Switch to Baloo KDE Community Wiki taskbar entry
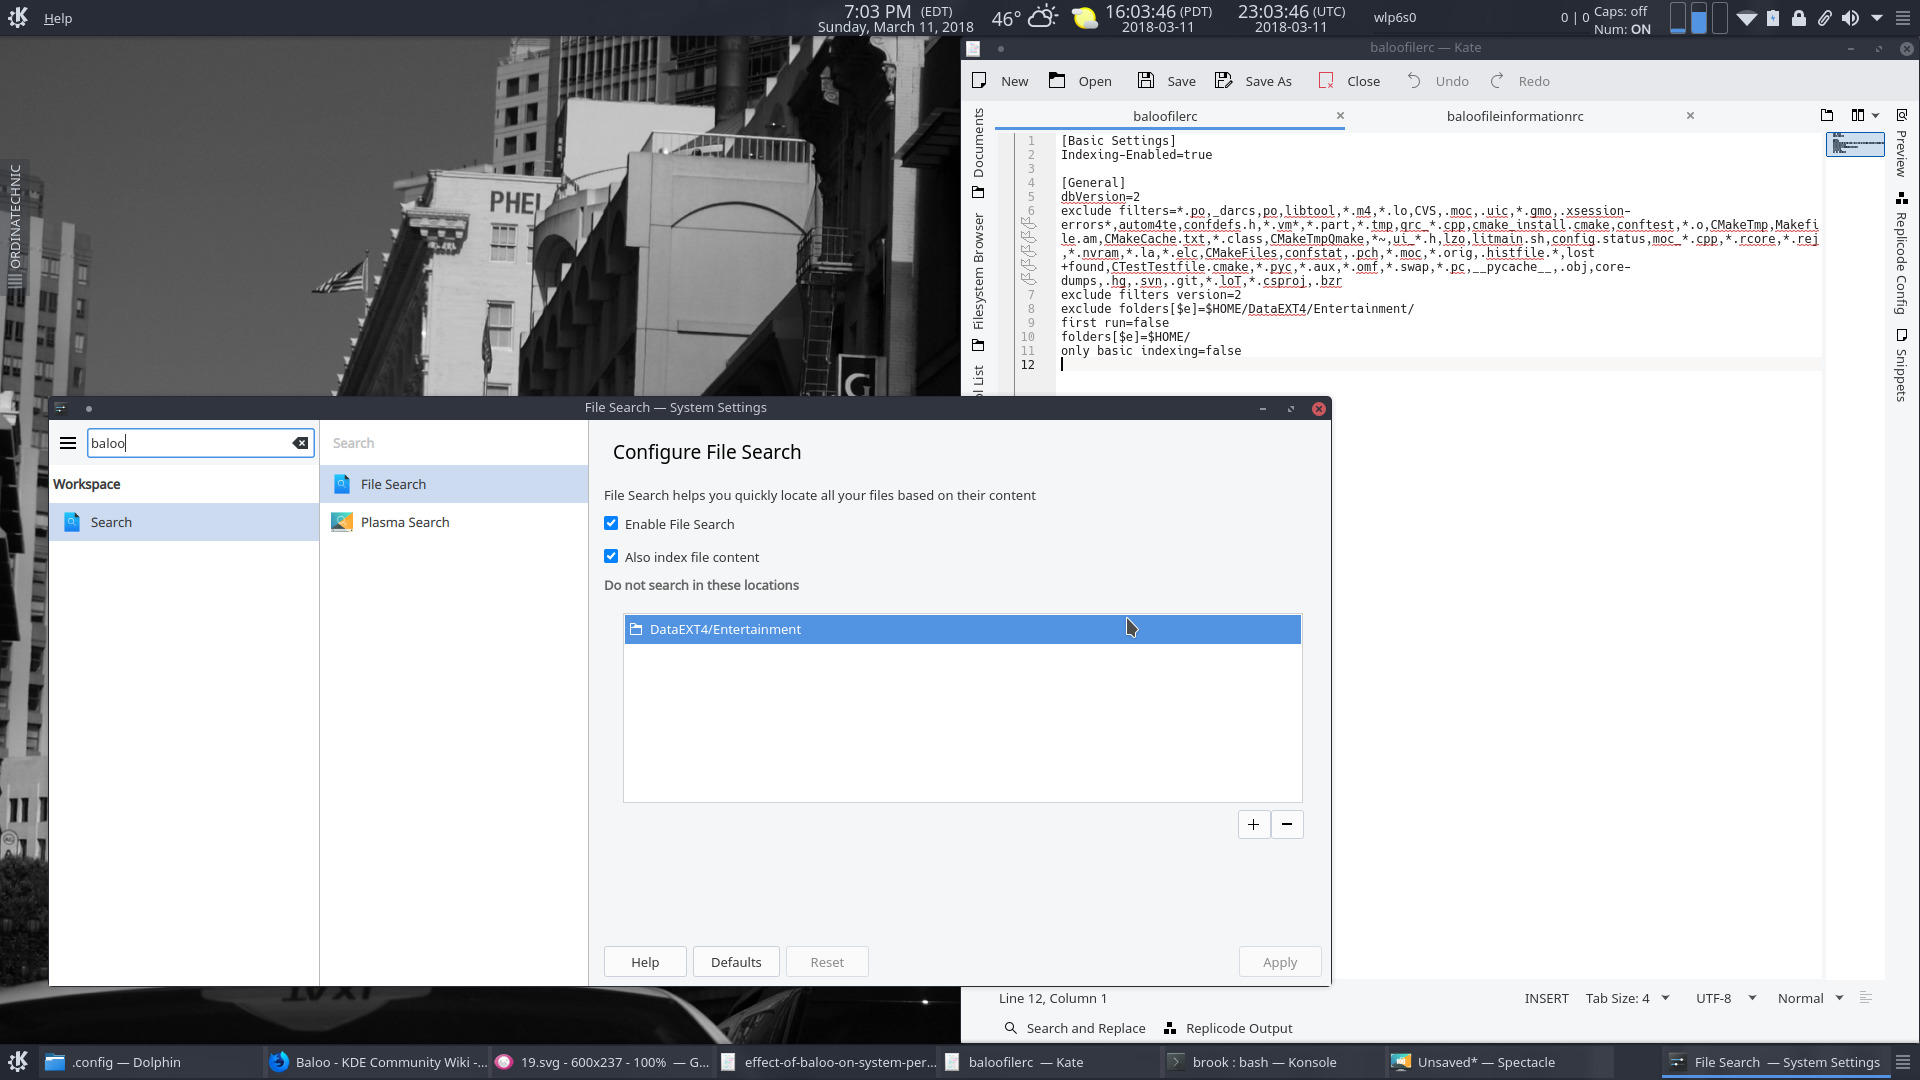Image resolution: width=1920 pixels, height=1080 pixels. click(x=377, y=1062)
